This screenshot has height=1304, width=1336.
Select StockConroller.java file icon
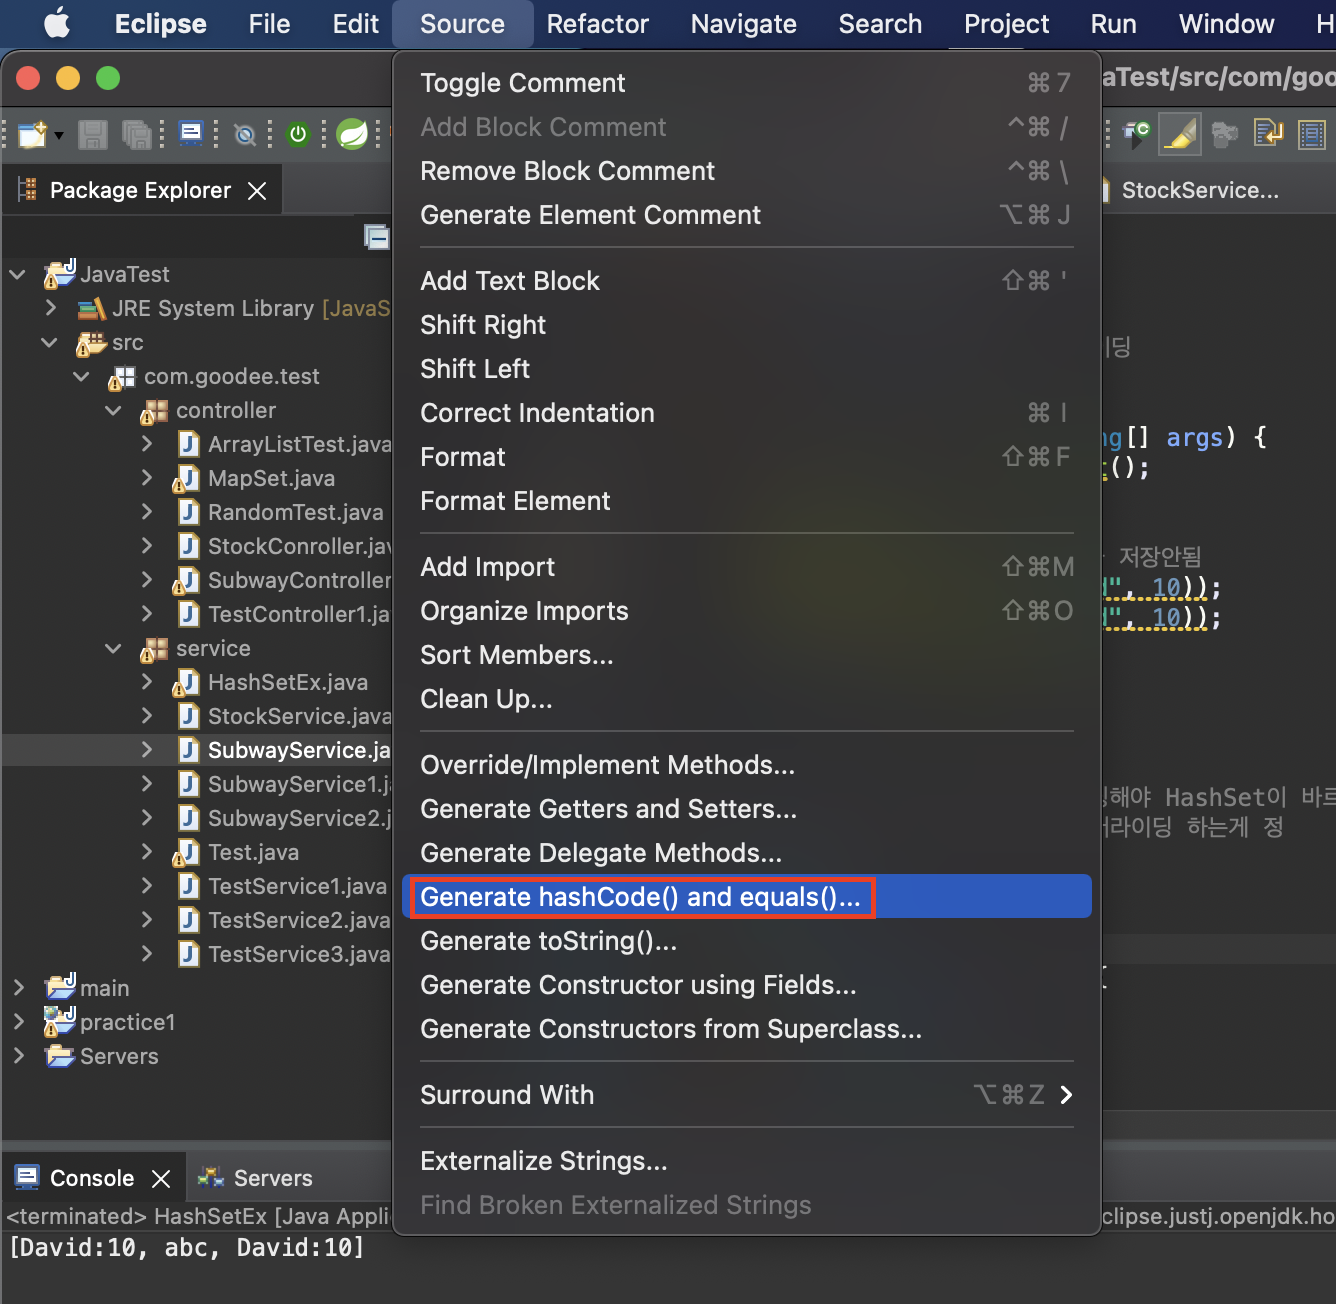click(188, 546)
